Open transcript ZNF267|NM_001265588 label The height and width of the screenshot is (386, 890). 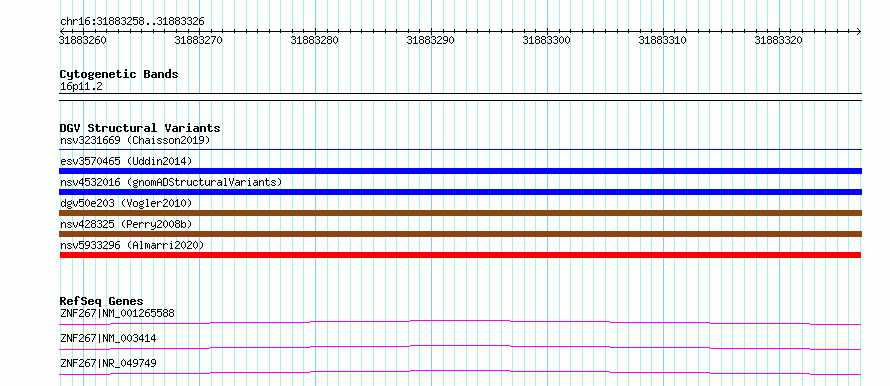click(x=117, y=313)
